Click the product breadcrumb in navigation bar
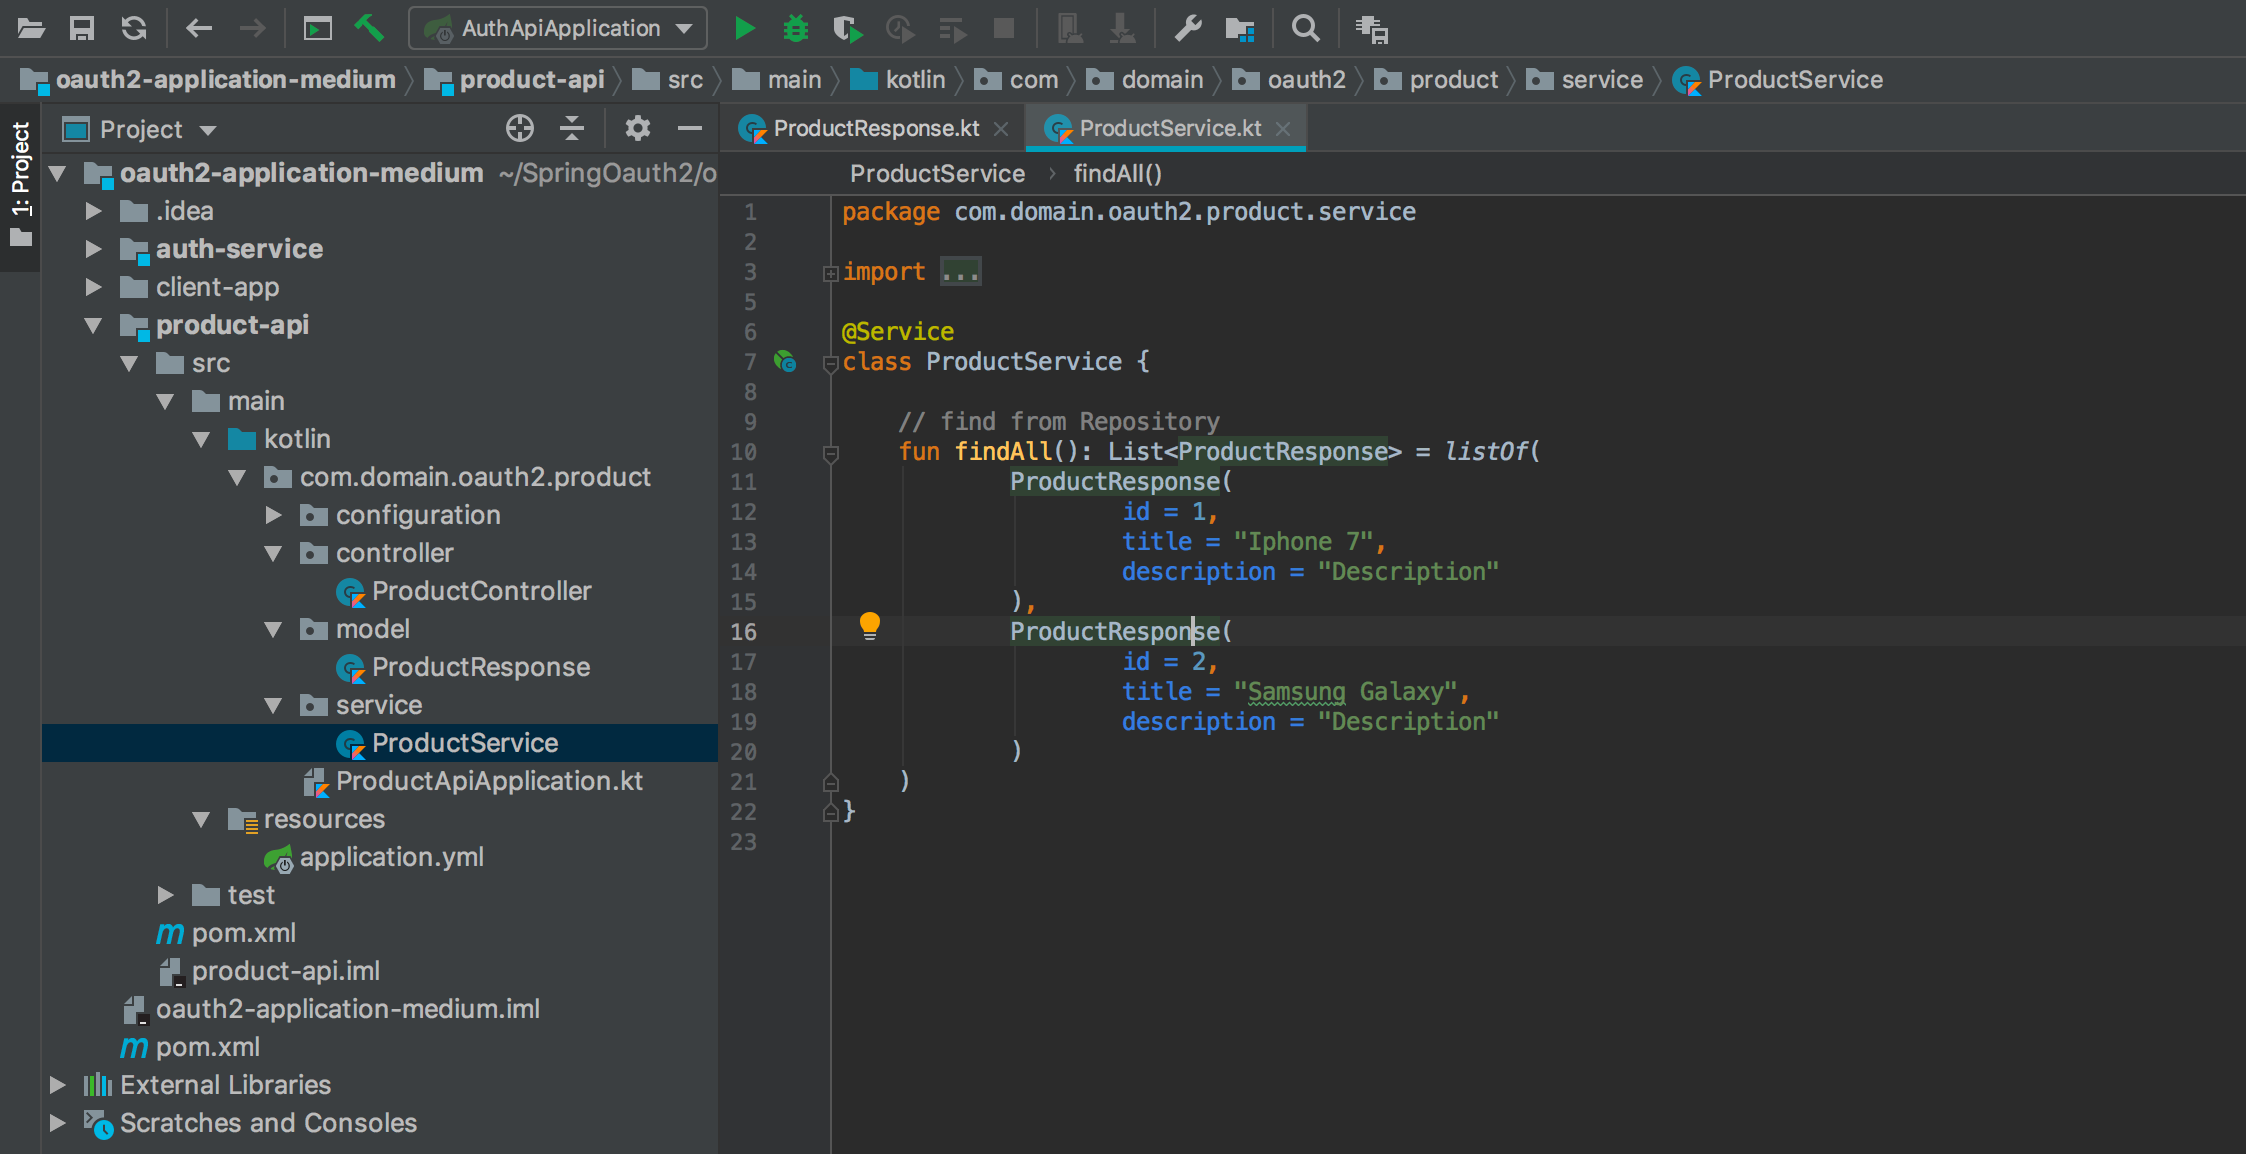The height and width of the screenshot is (1154, 2246). [x=1452, y=80]
